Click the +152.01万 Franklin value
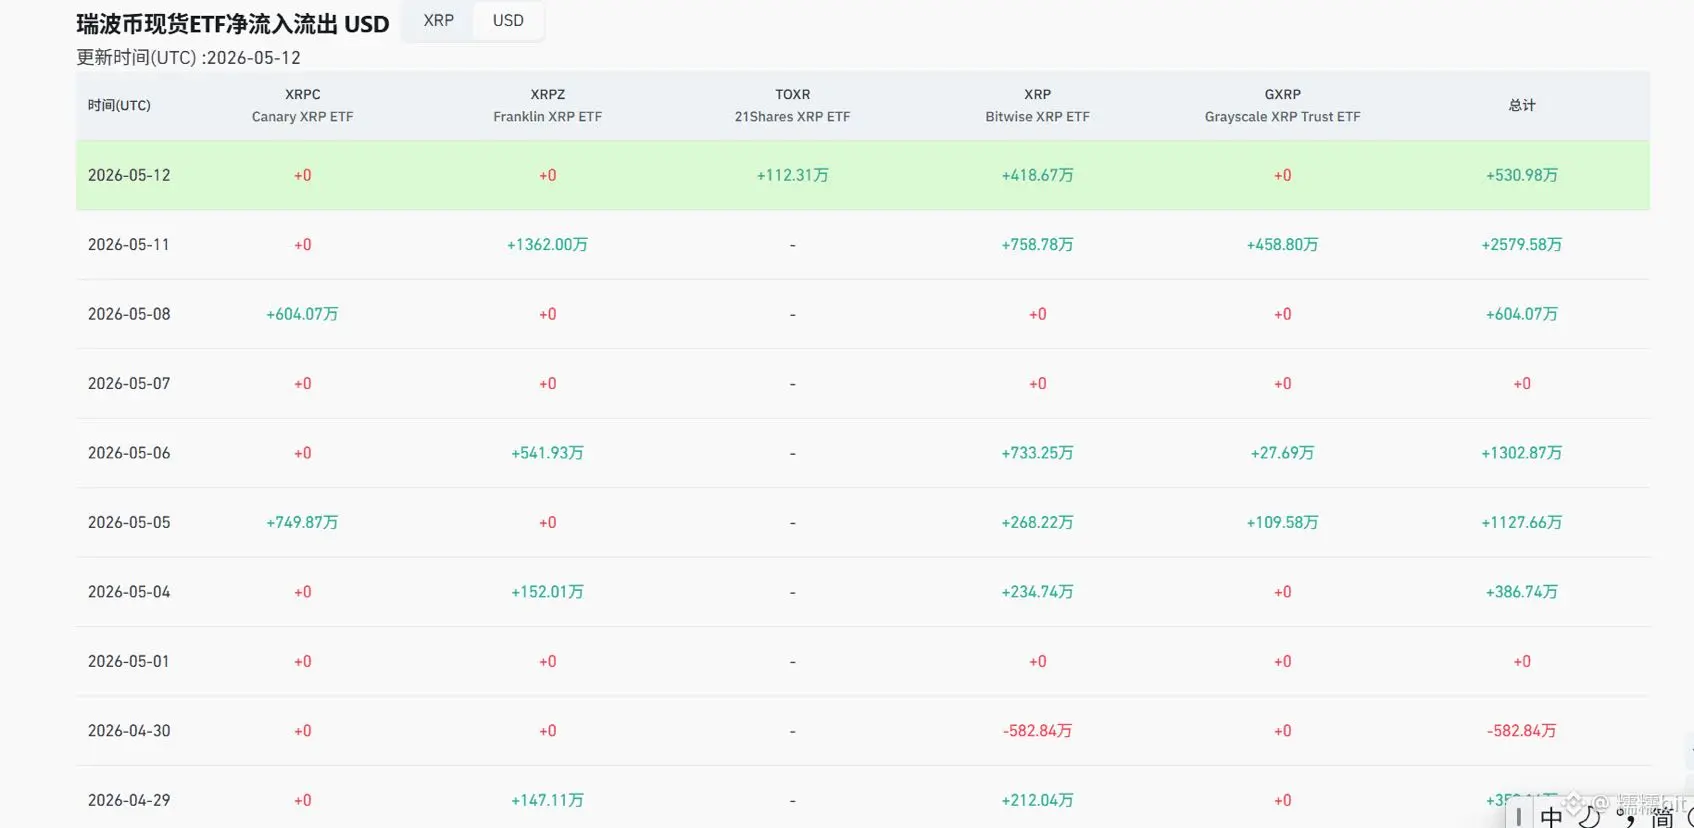The width and height of the screenshot is (1694, 828). [x=547, y=592]
